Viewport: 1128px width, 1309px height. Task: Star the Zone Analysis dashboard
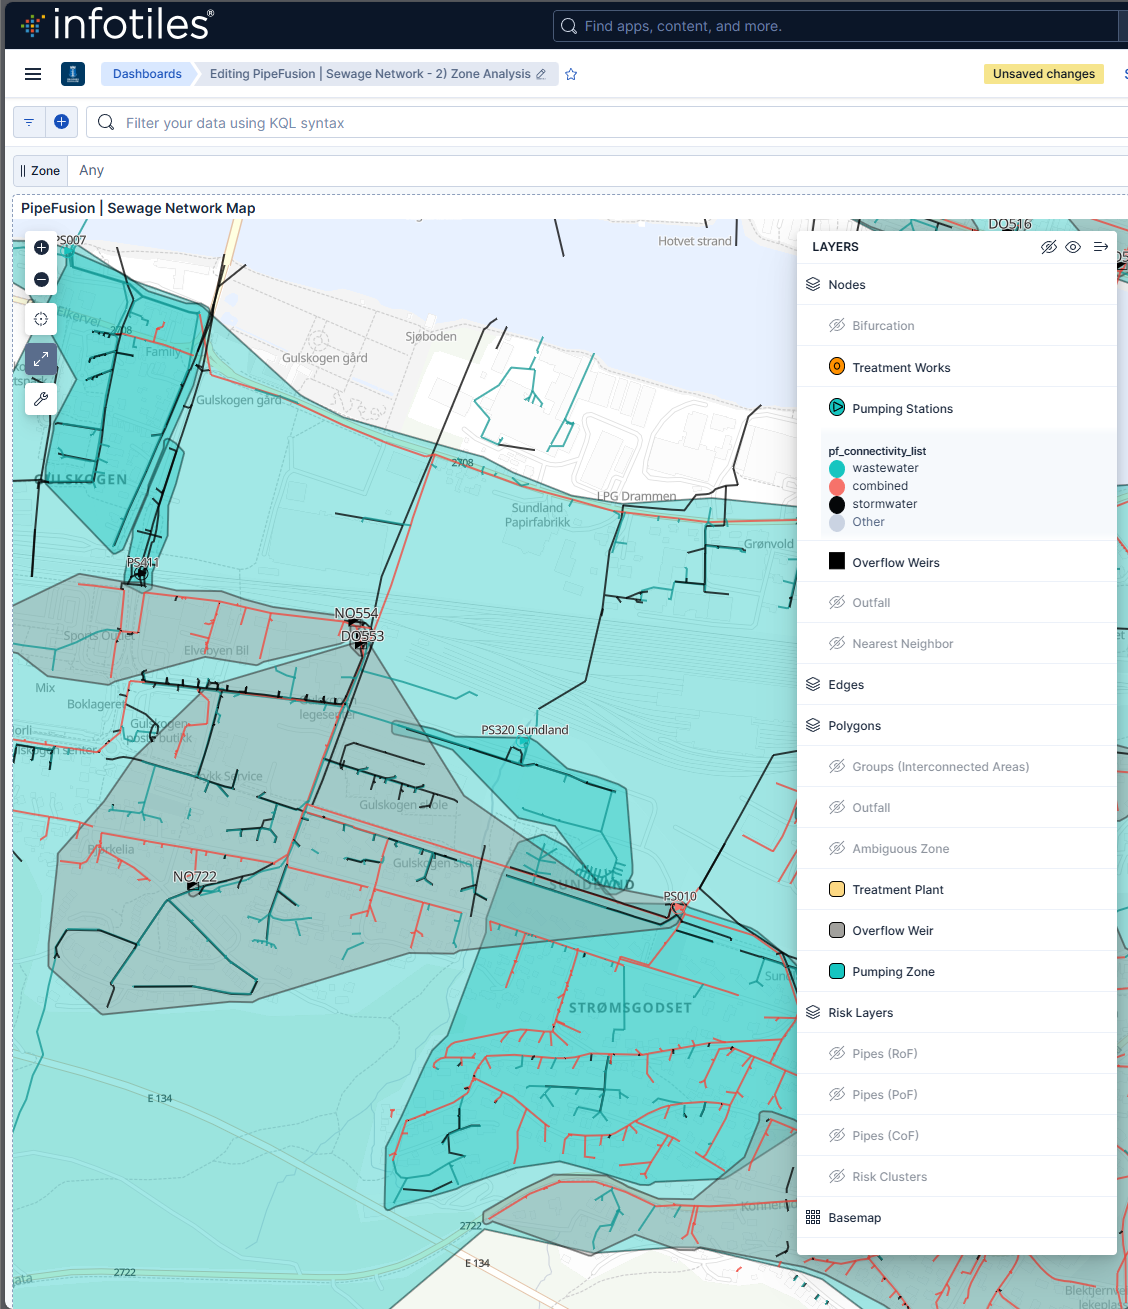(x=570, y=73)
